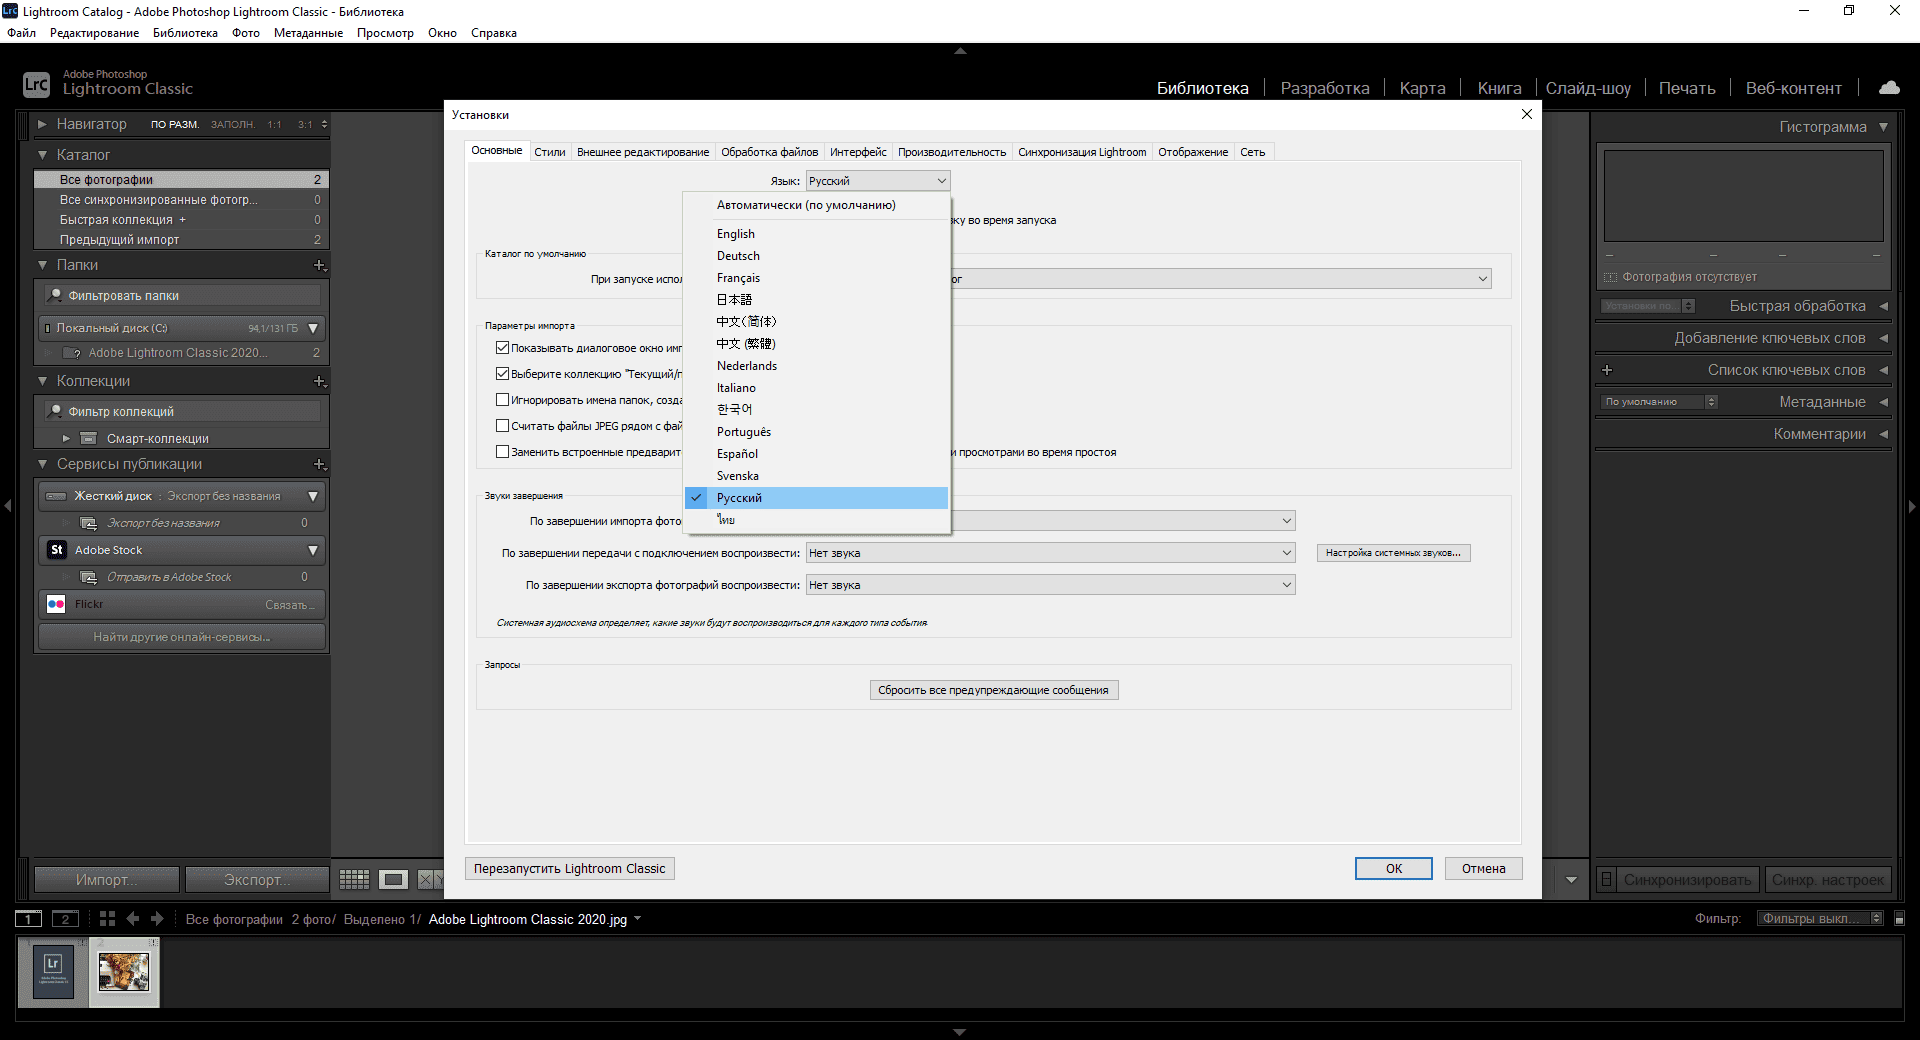
Task: Enable Заменить встроенные предварительные checkbox
Action: (x=503, y=452)
